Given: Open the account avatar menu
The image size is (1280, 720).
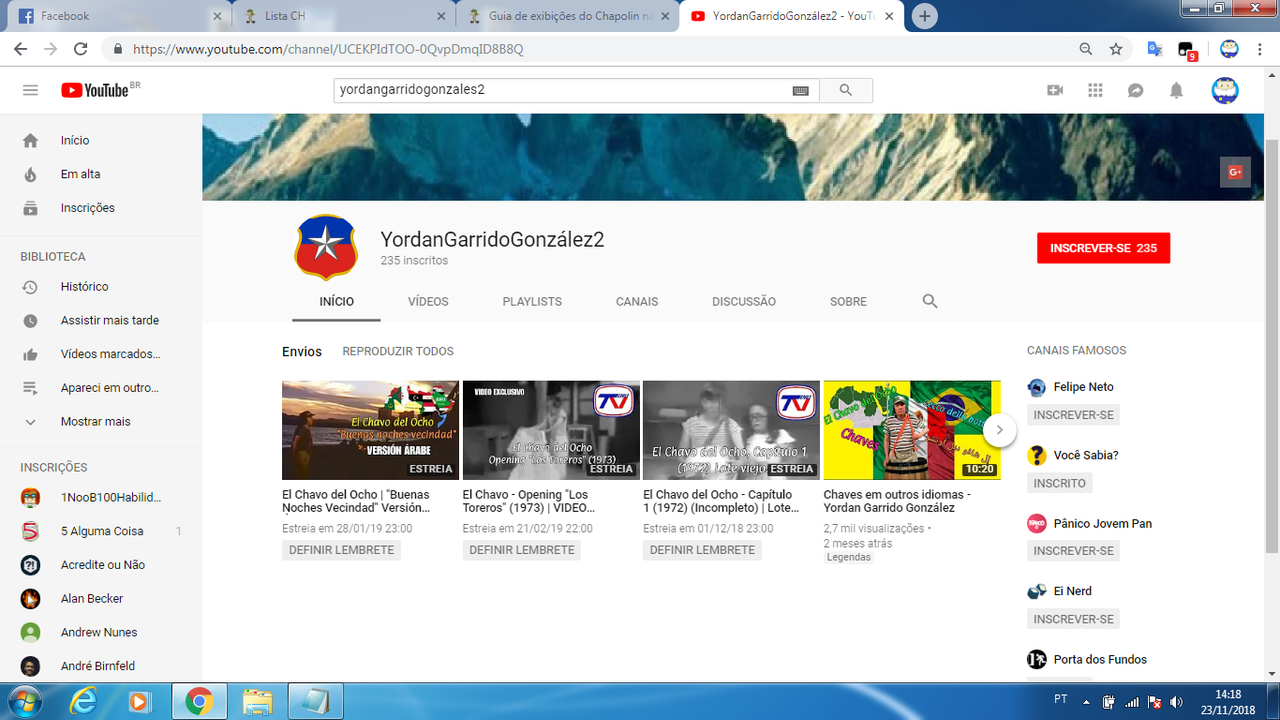Looking at the screenshot, I should [x=1224, y=89].
